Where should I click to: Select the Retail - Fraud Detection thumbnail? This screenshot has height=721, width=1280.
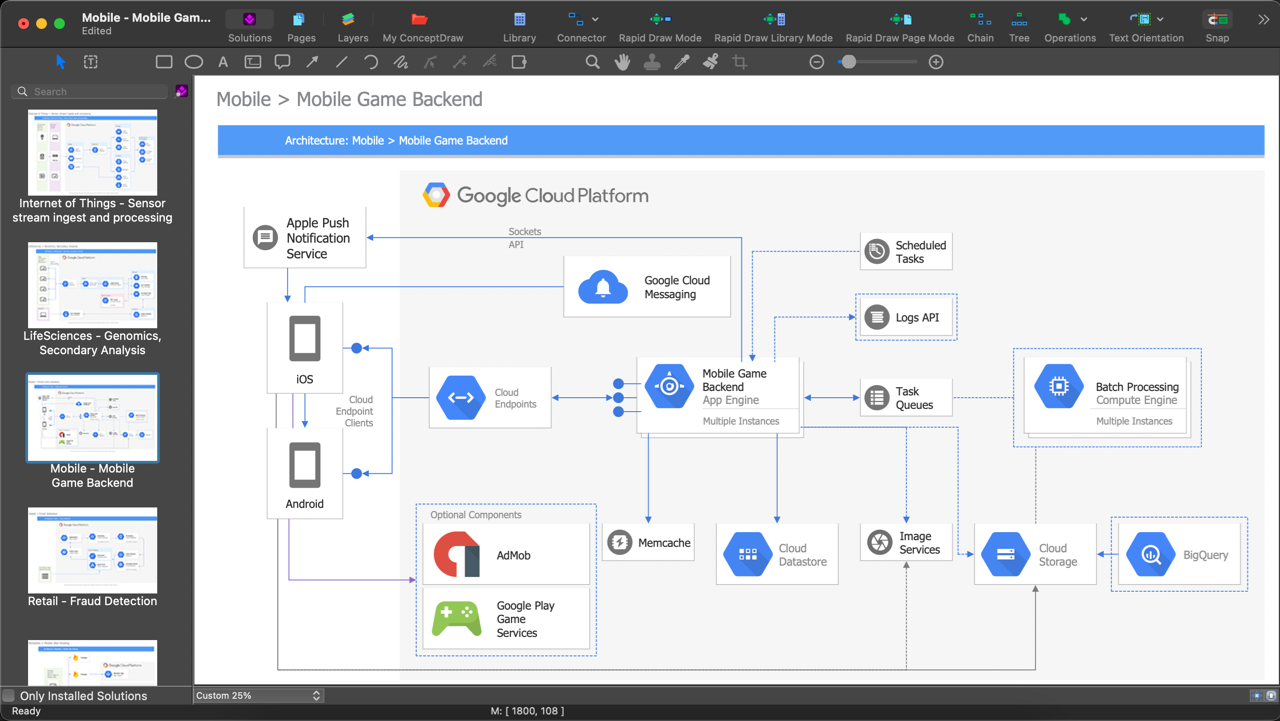92,551
